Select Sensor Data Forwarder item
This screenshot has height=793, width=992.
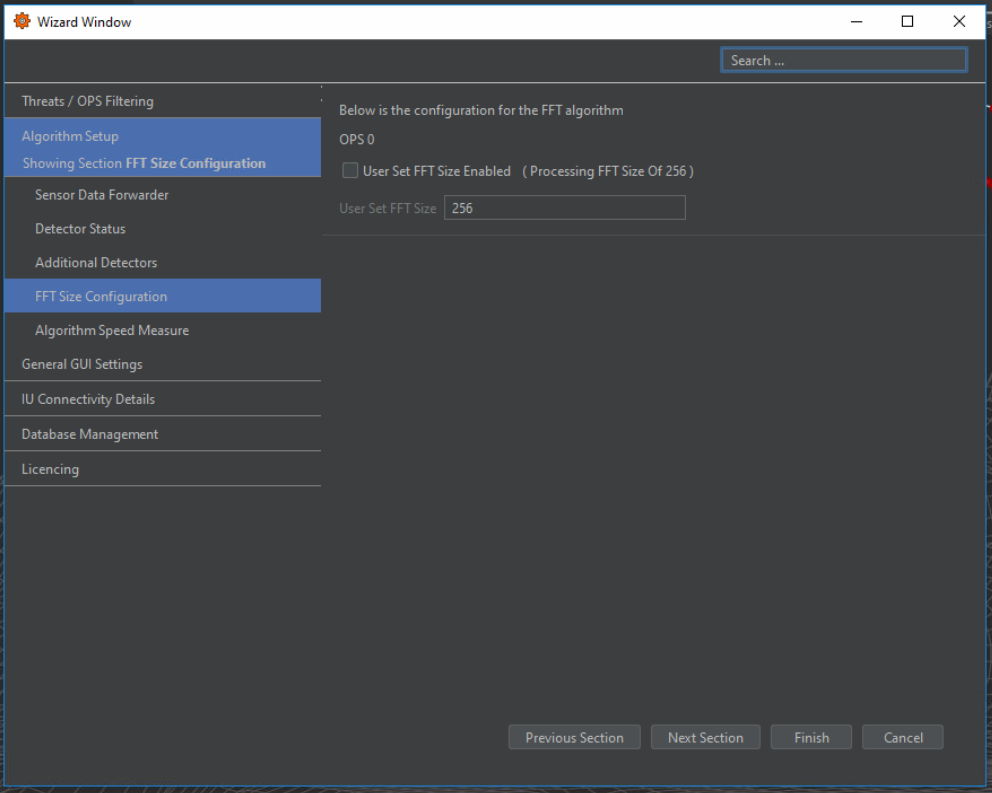pyautogui.click(x=102, y=195)
